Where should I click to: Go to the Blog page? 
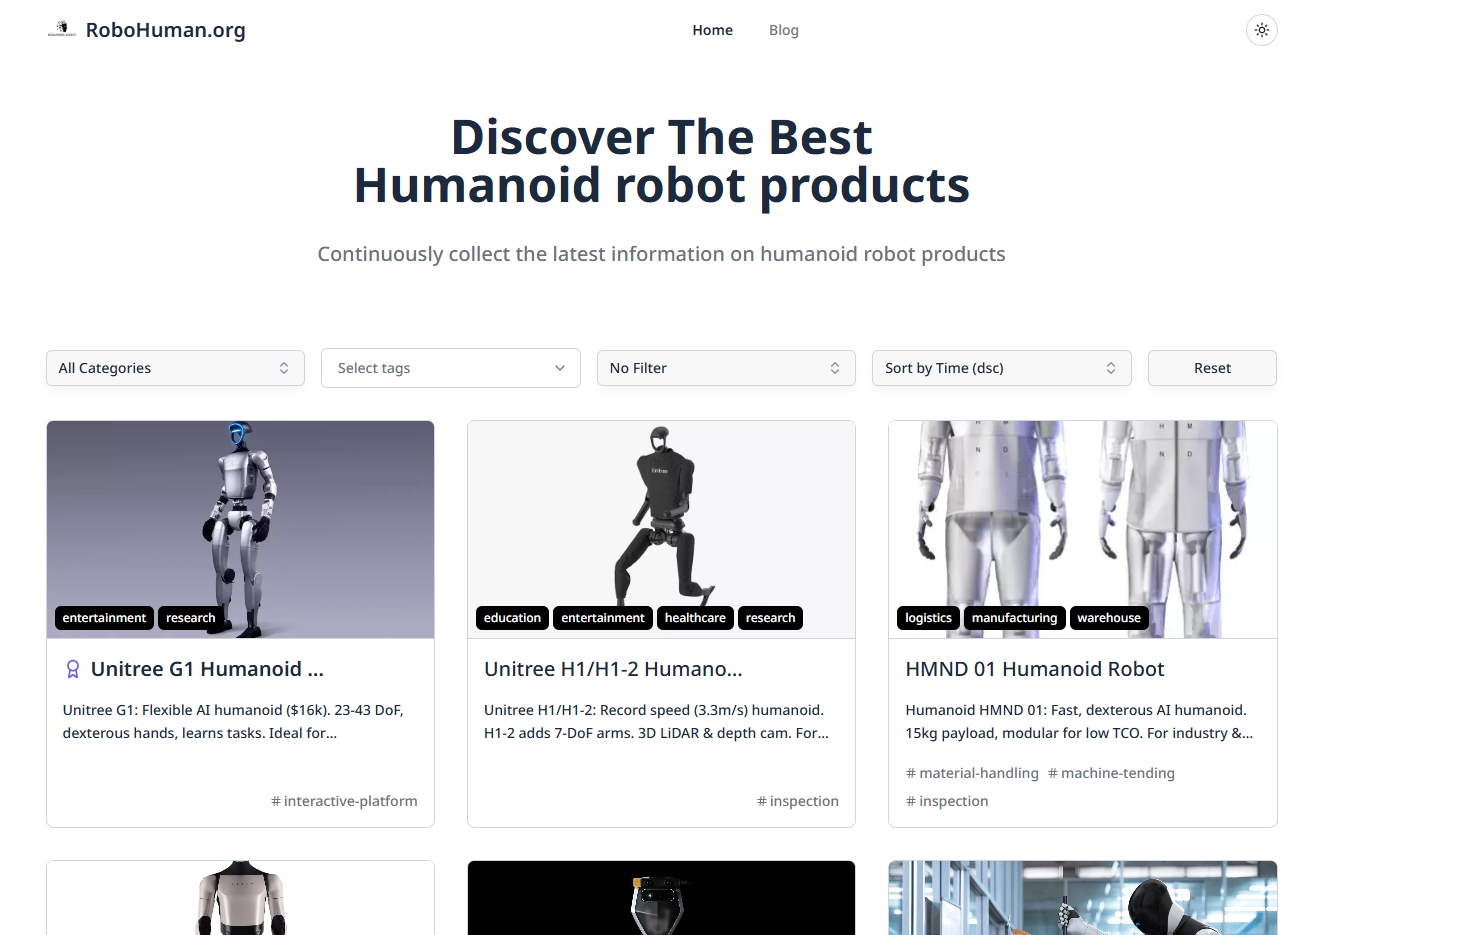[783, 30]
